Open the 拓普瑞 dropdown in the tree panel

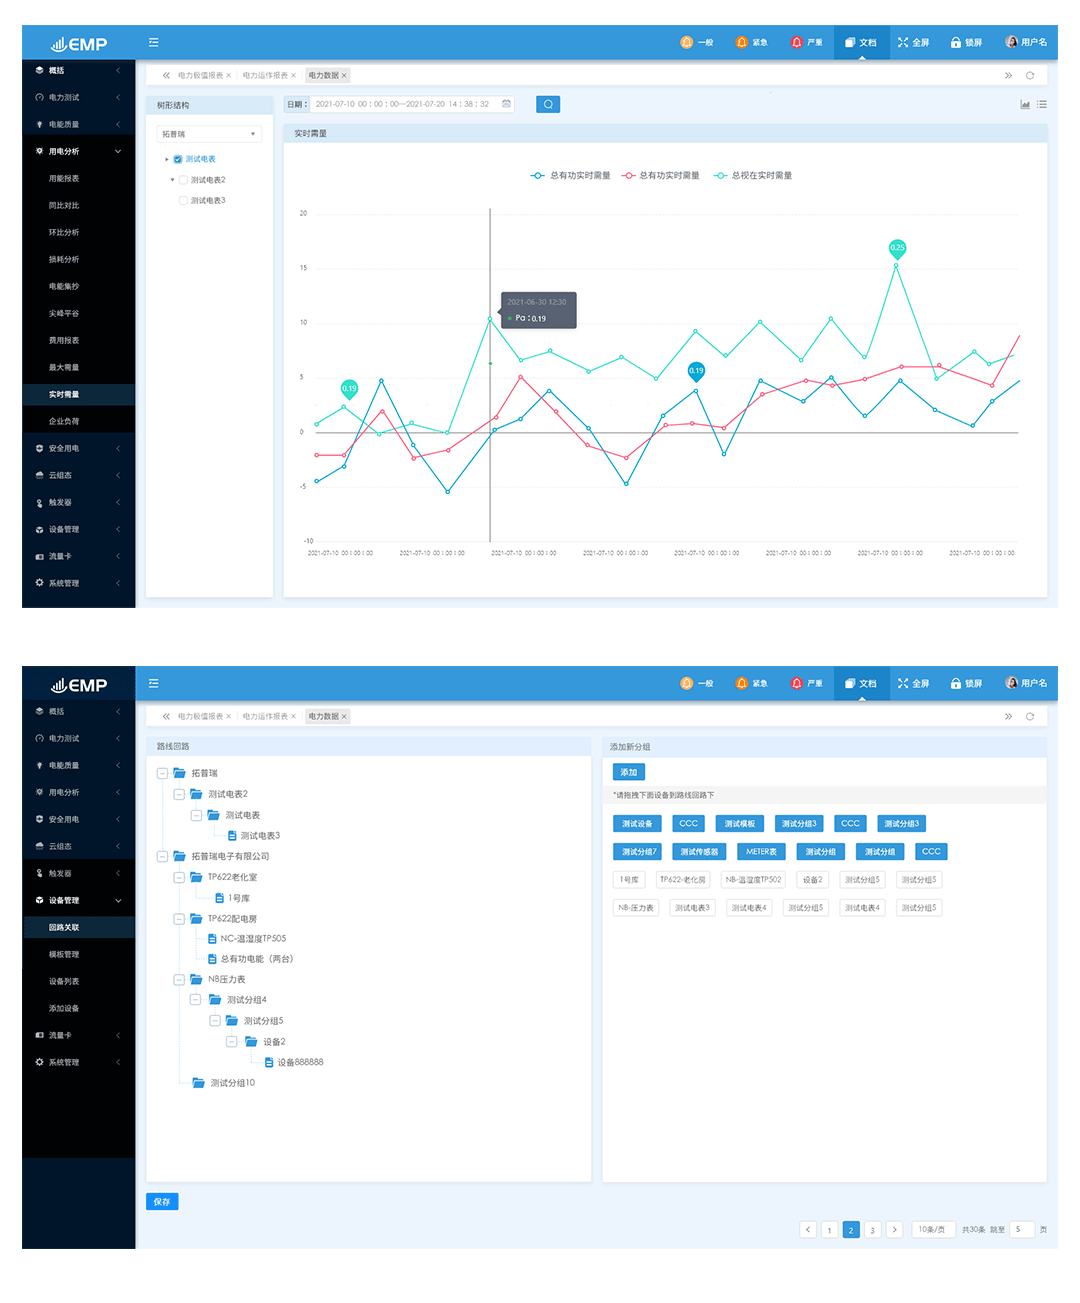(x=210, y=134)
